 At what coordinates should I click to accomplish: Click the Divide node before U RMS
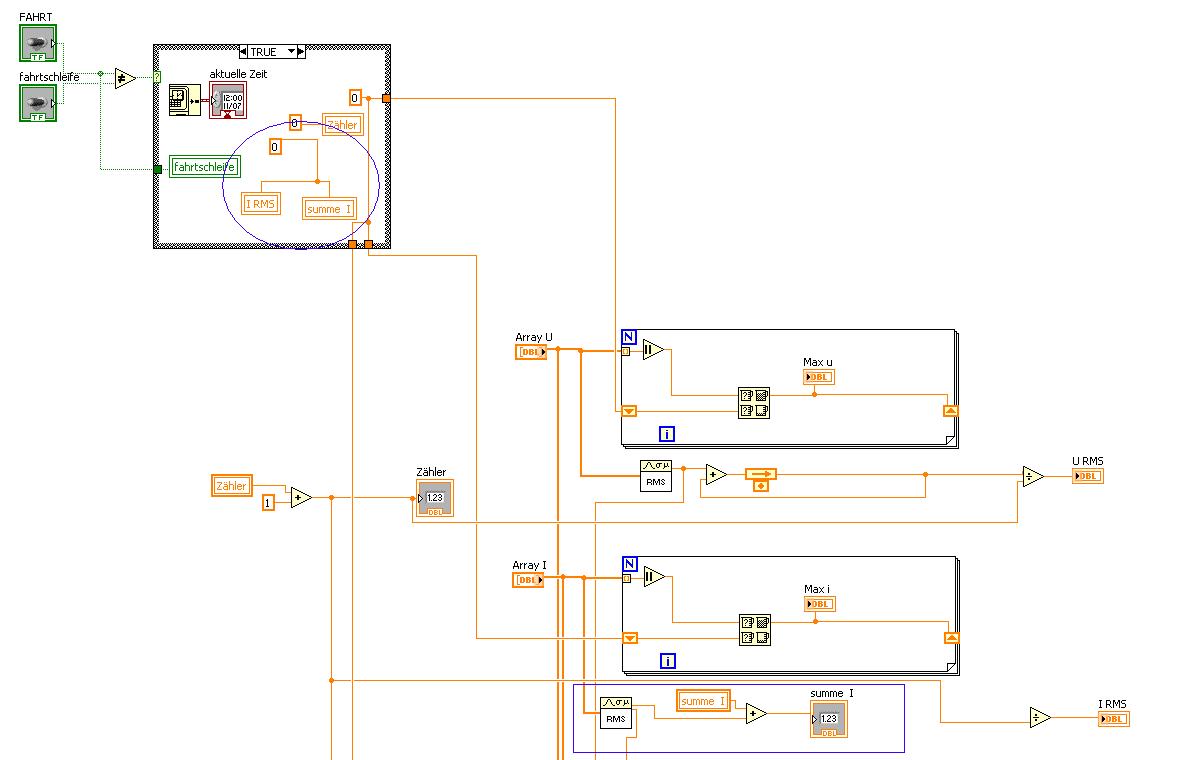(1033, 476)
